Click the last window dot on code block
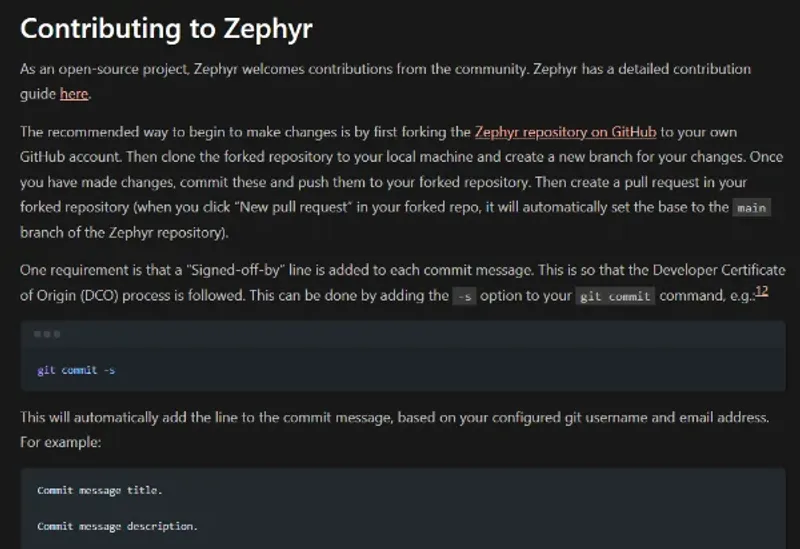This screenshot has height=549, width=800. (56, 334)
